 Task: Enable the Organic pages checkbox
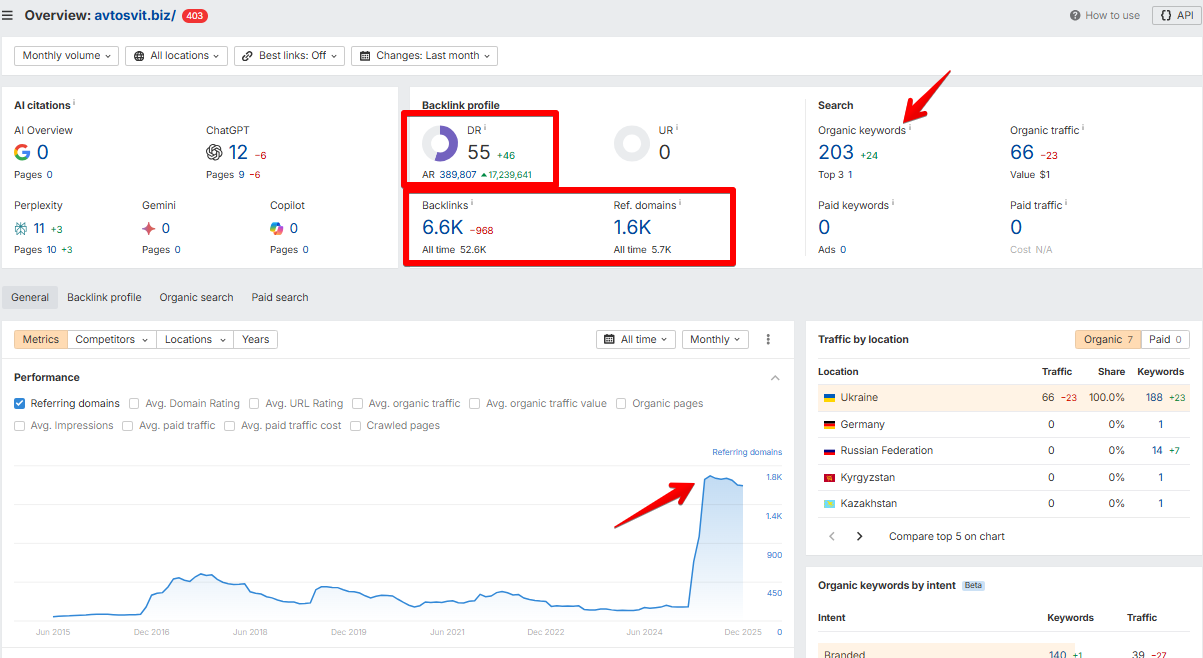tap(621, 403)
